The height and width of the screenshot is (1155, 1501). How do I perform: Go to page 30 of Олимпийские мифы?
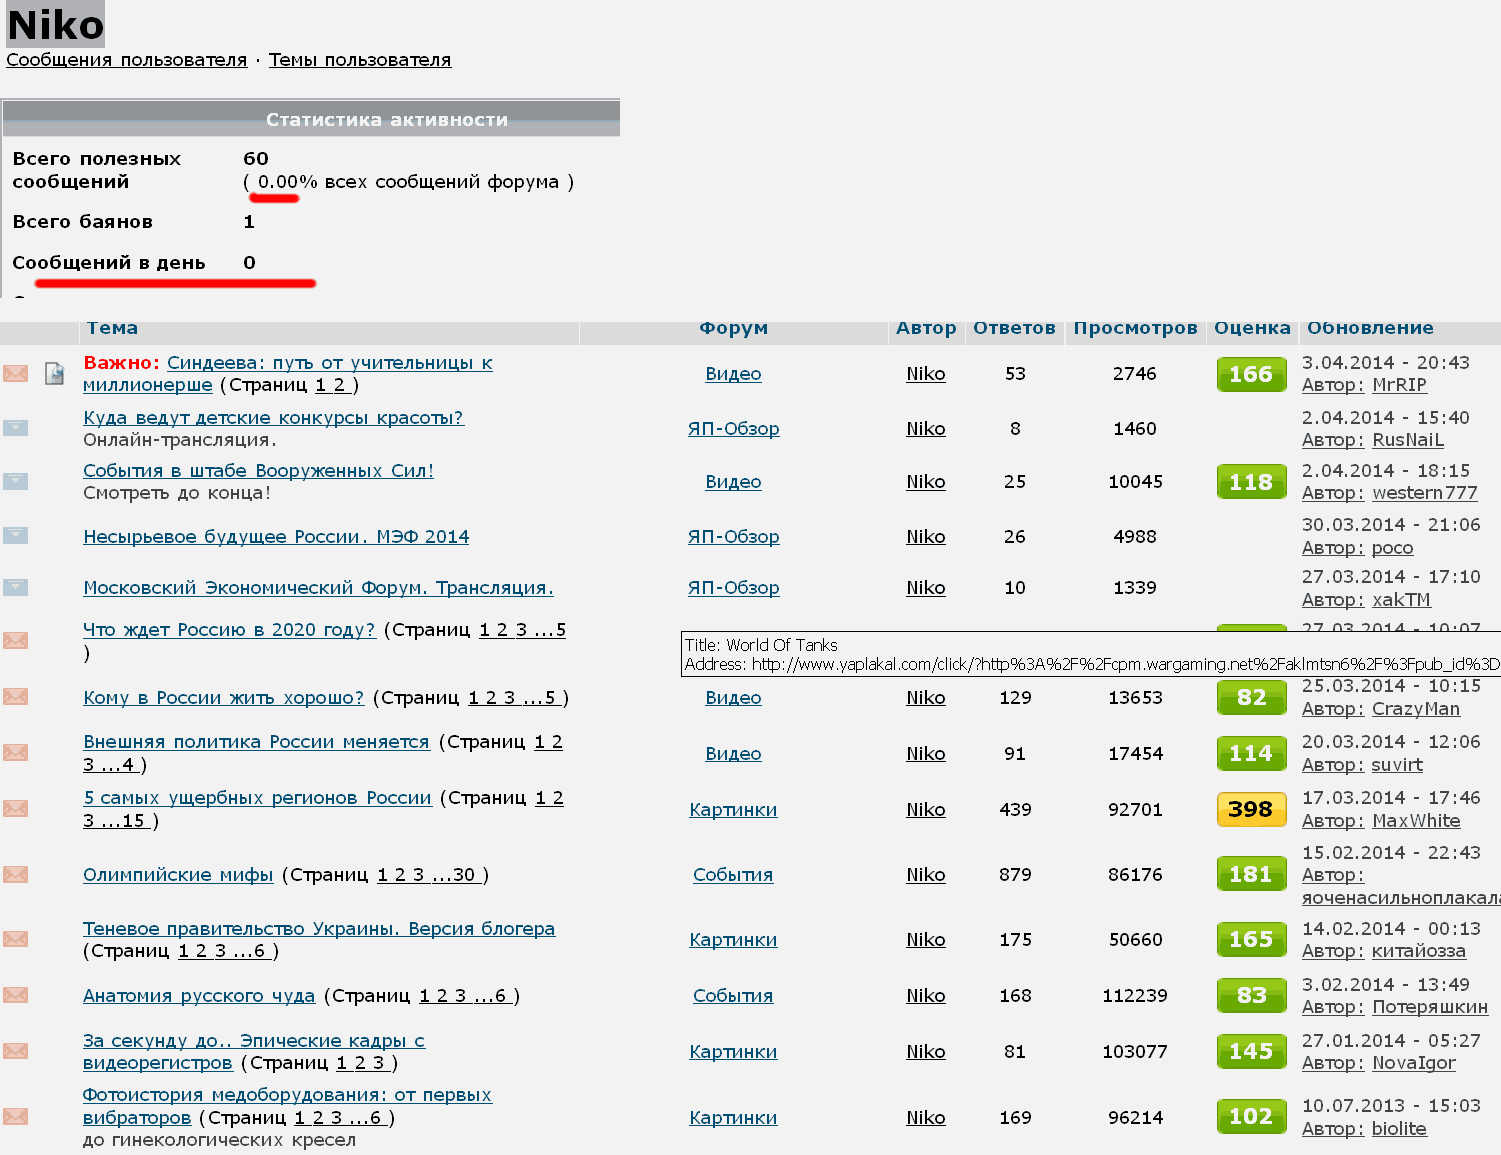click(464, 875)
